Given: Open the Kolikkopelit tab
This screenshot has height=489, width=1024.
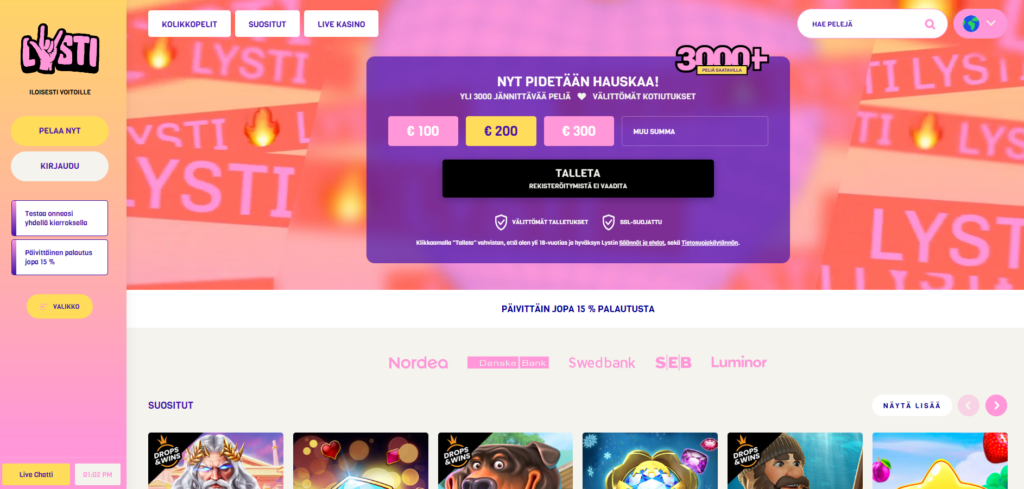Looking at the screenshot, I should click(x=189, y=24).
